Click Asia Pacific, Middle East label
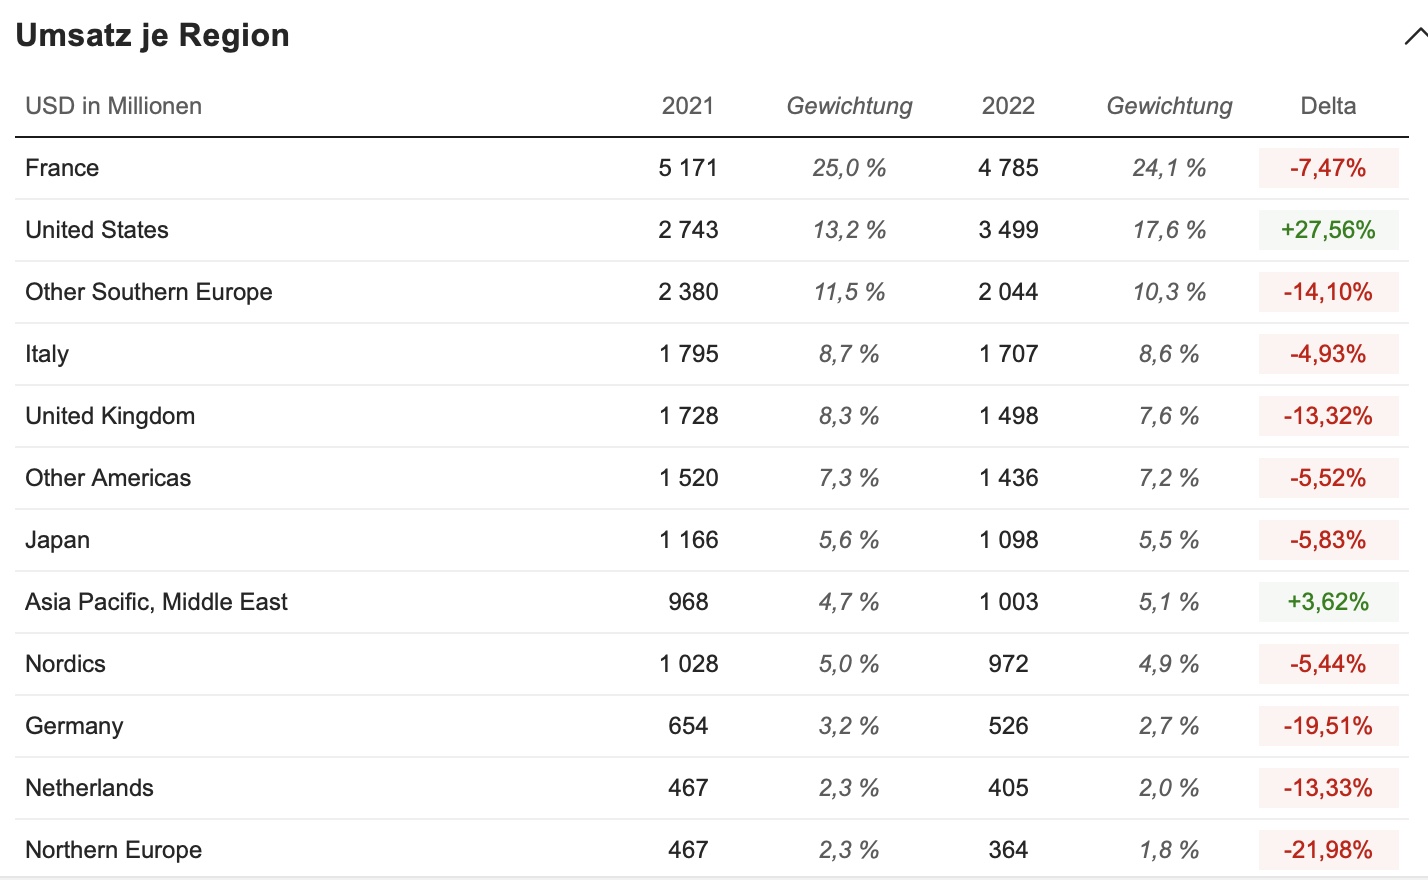The width and height of the screenshot is (1428, 880). coord(156,602)
